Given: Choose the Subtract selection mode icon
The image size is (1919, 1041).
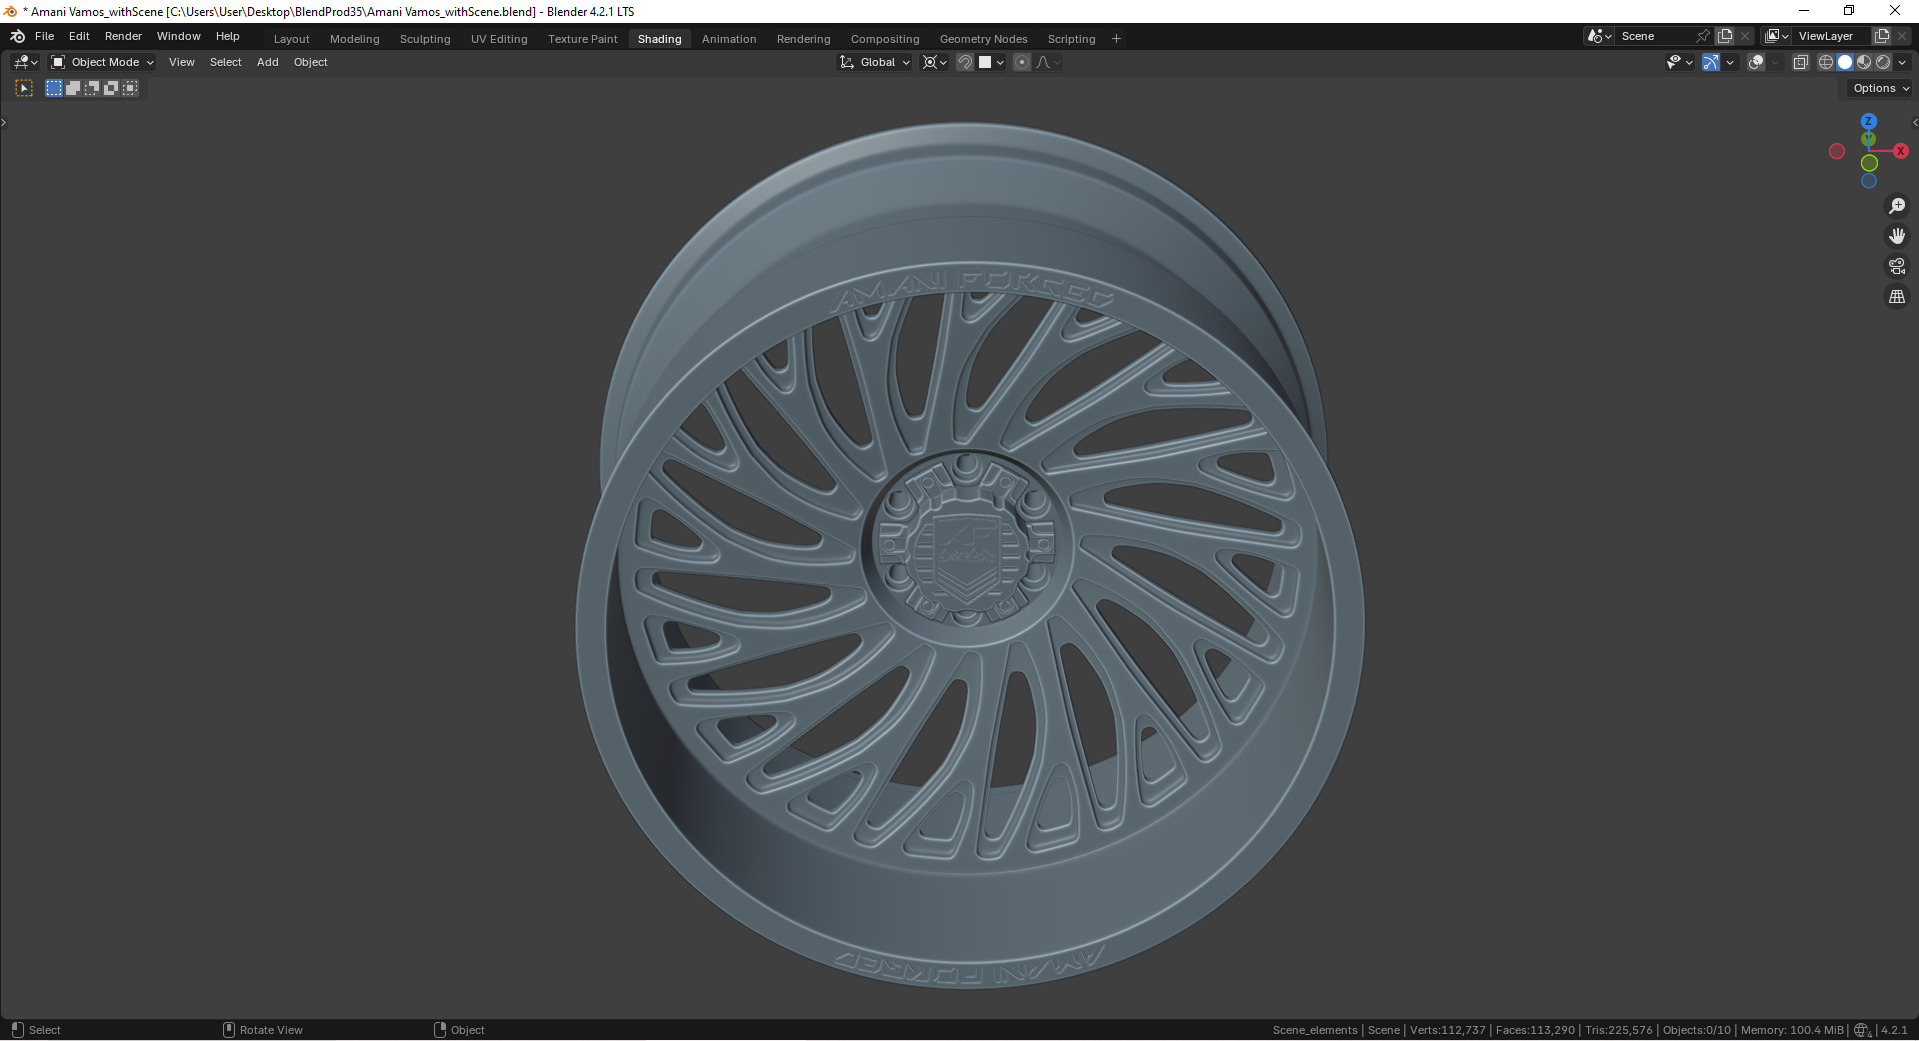Looking at the screenshot, I should coord(92,88).
